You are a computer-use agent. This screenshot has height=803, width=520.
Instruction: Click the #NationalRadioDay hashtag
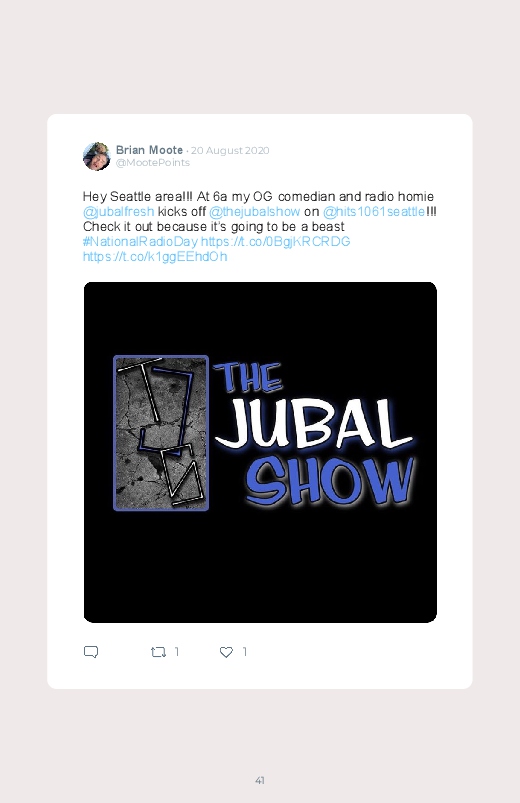click(x=140, y=241)
